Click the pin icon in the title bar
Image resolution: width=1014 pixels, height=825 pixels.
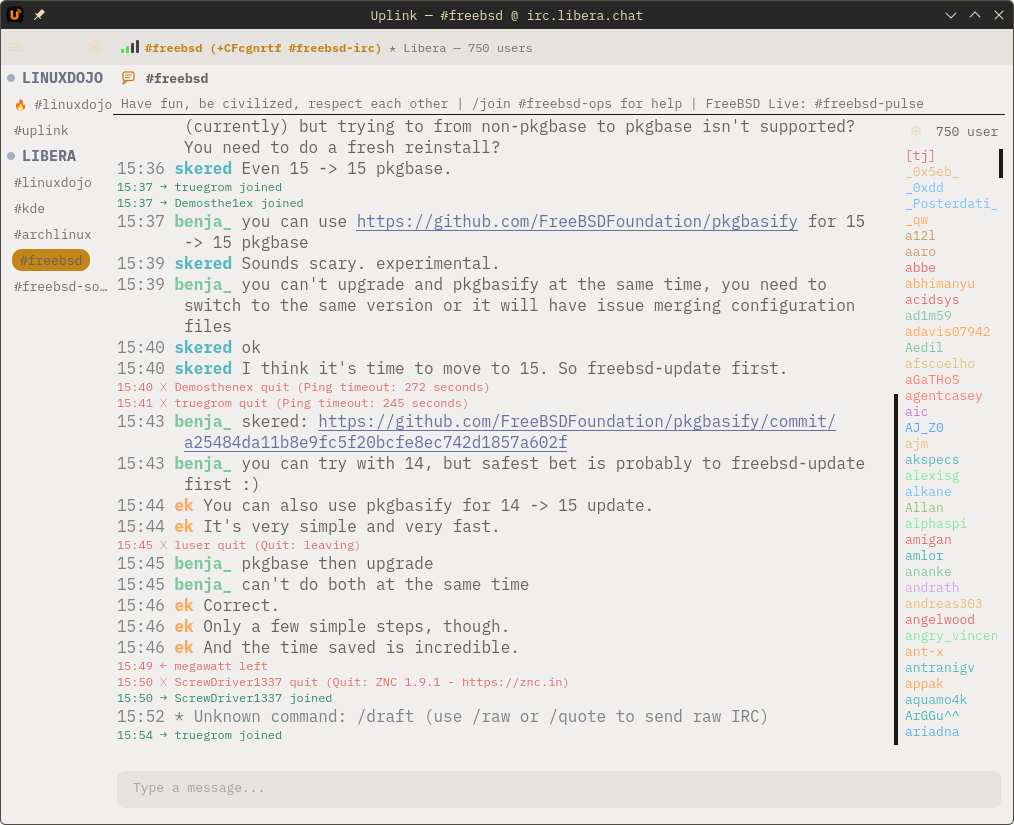click(x=39, y=15)
